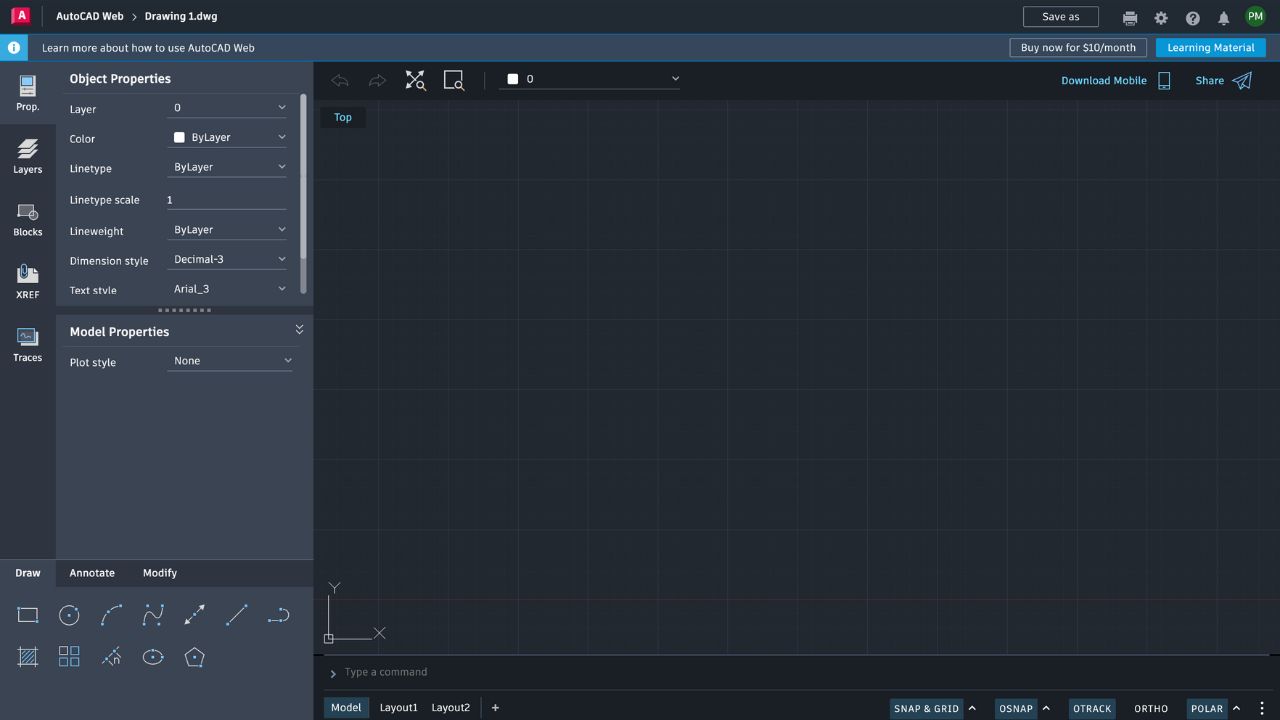
Task: Select the Polygon drawing tool
Action: pos(195,657)
